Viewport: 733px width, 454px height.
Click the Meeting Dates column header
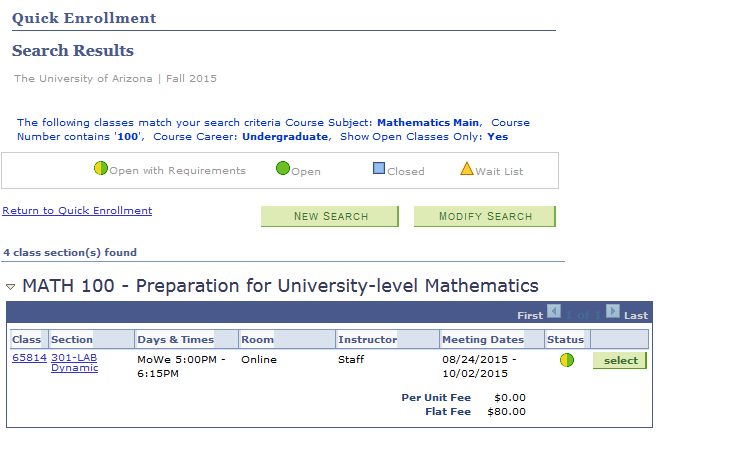point(483,340)
